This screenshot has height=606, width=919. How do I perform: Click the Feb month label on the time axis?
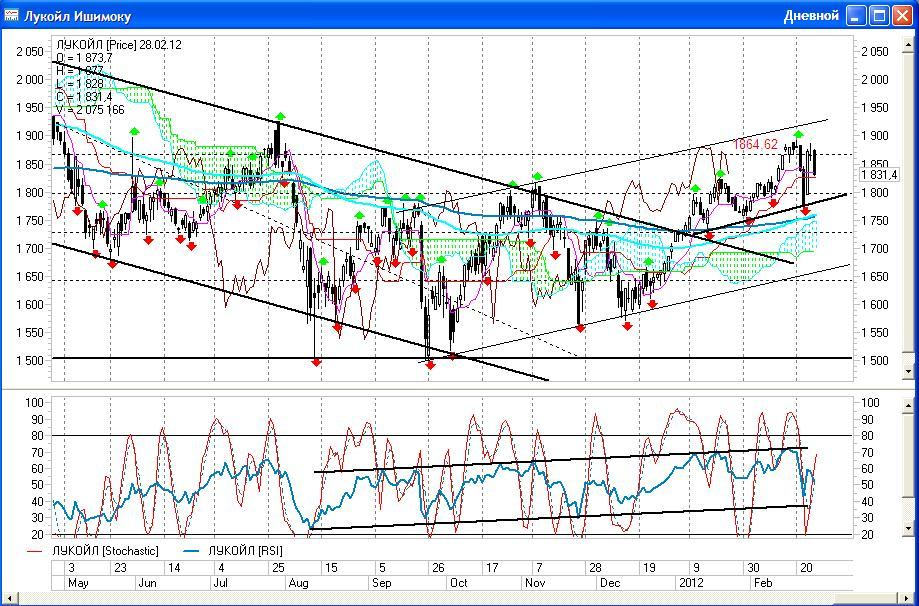763,583
